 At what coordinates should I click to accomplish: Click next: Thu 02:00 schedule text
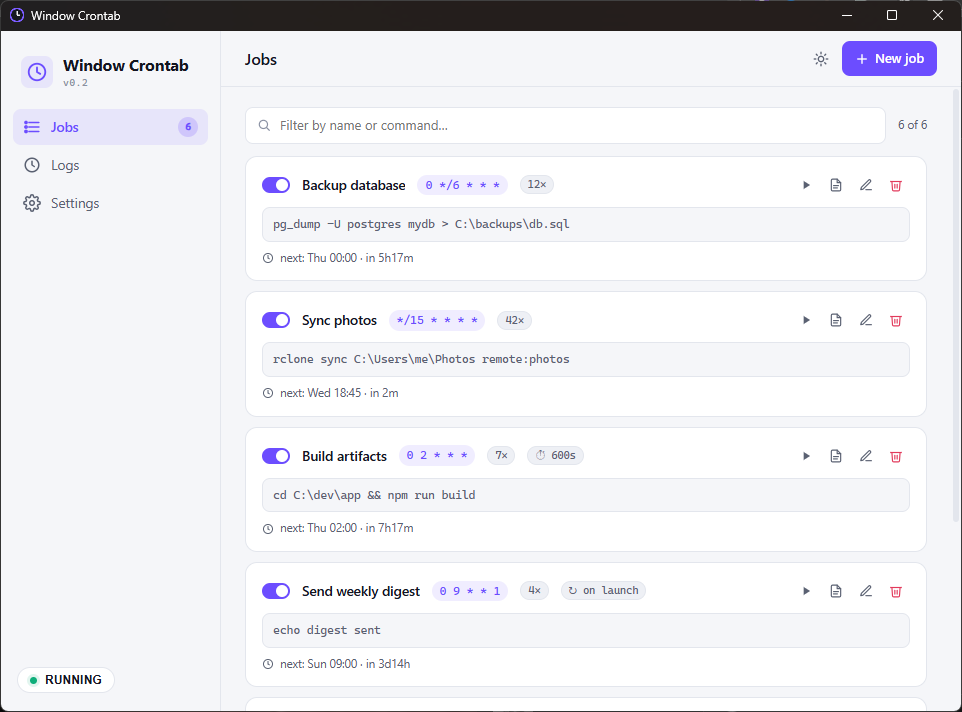pos(347,528)
